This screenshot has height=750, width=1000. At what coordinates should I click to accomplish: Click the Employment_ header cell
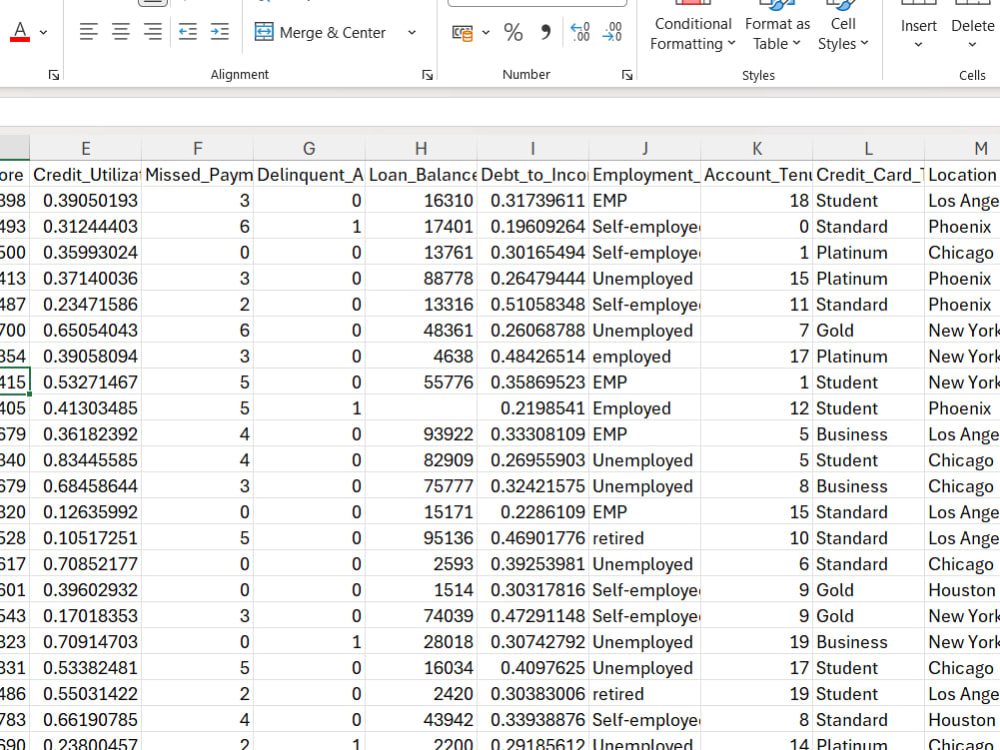(645, 175)
